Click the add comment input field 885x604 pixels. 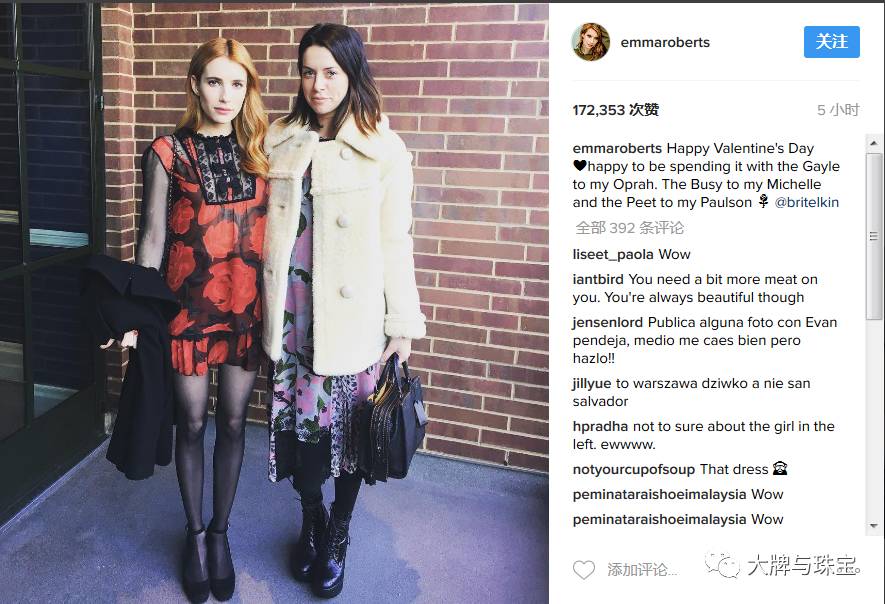642,570
